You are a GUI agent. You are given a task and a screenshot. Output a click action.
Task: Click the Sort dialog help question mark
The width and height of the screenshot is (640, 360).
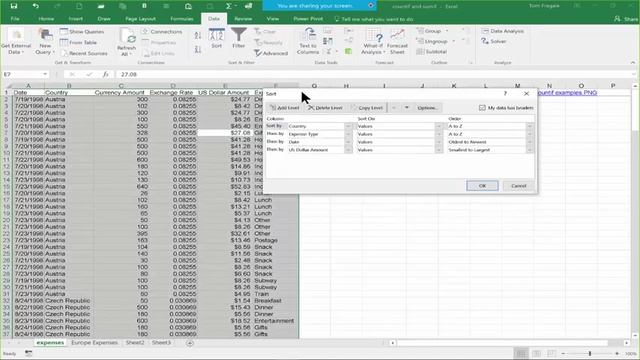[505, 93]
